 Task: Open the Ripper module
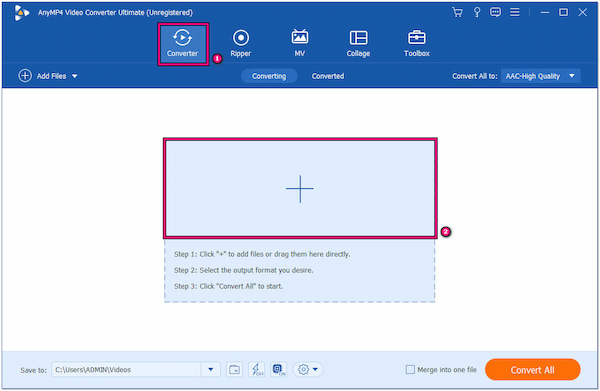pos(241,43)
